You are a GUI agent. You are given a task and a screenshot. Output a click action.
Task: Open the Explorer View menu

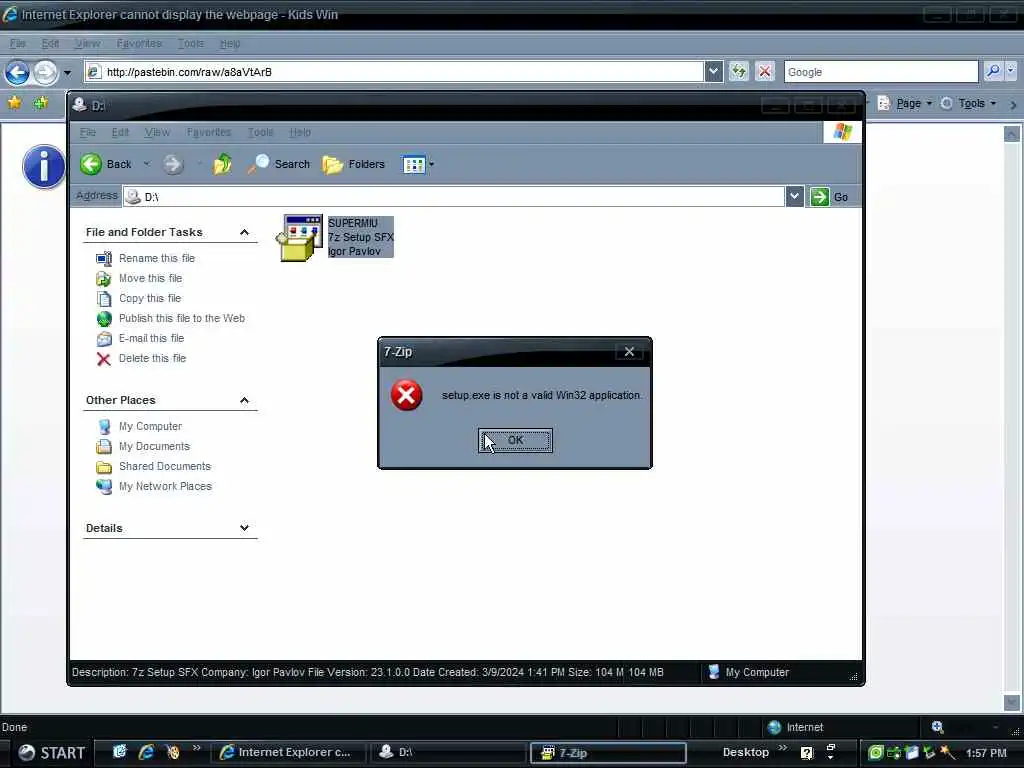157,132
